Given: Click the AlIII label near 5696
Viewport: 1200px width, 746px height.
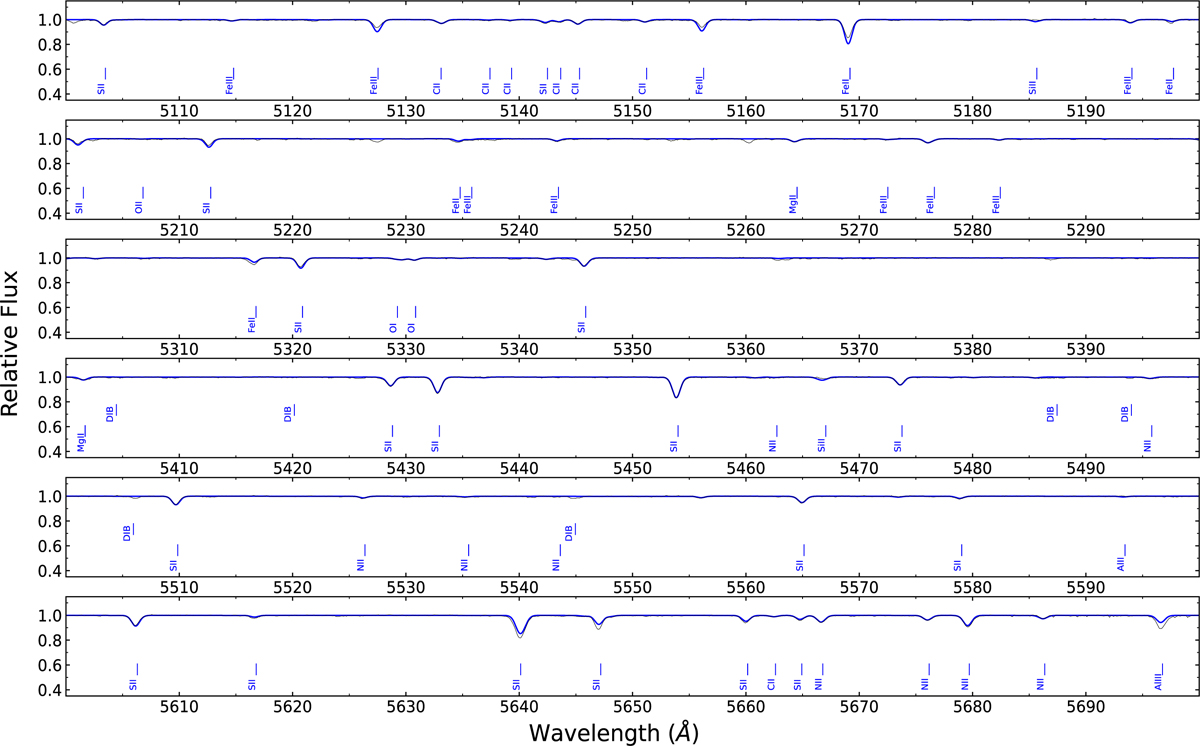Looking at the screenshot, I should coord(1158,682).
